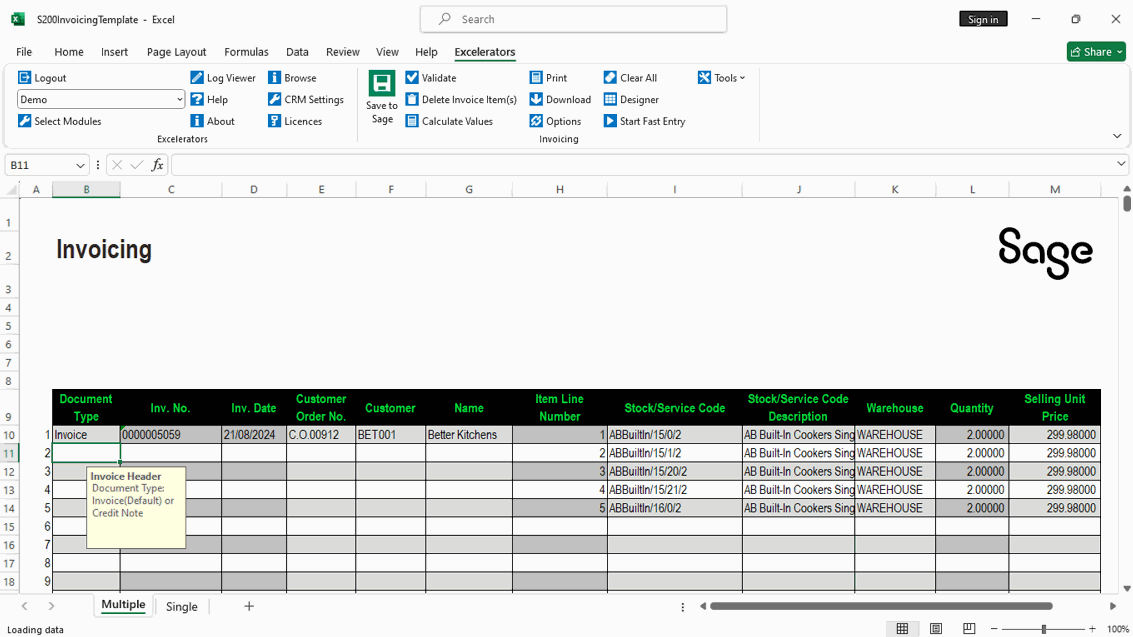This screenshot has height=637, width=1133.
Task: Switch to the Insert tab
Action: [114, 52]
